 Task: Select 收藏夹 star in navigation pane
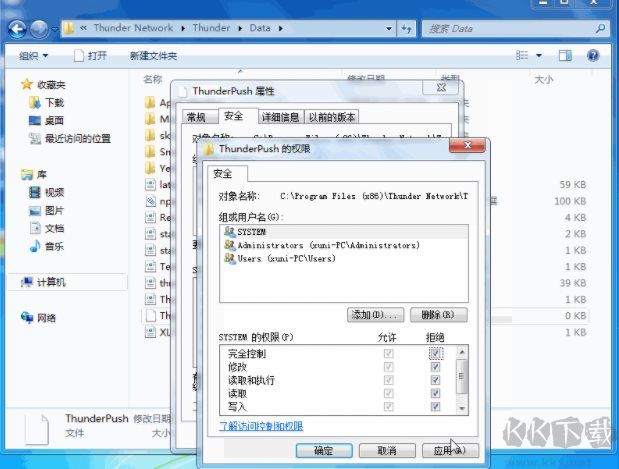tap(26, 84)
